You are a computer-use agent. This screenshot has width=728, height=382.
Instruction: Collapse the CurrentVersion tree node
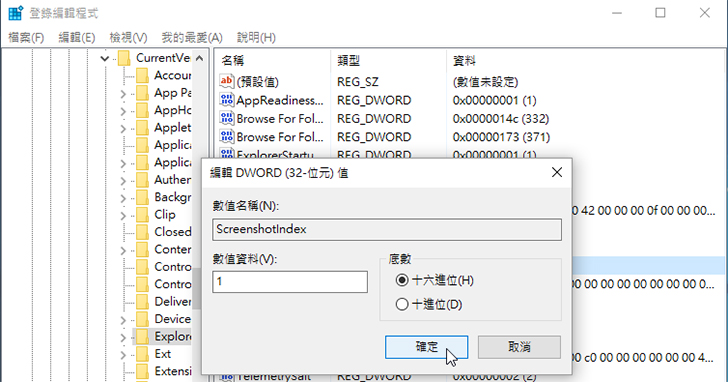click(x=104, y=58)
